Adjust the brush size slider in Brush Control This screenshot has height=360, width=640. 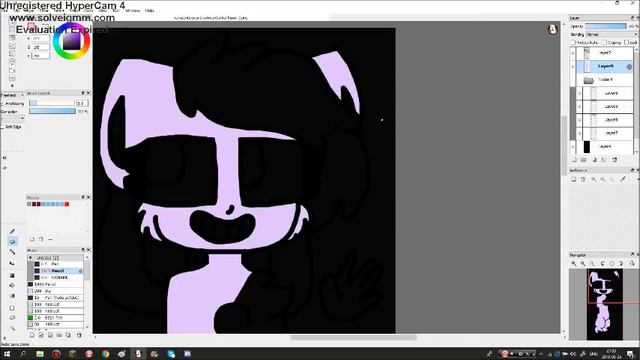(52, 103)
